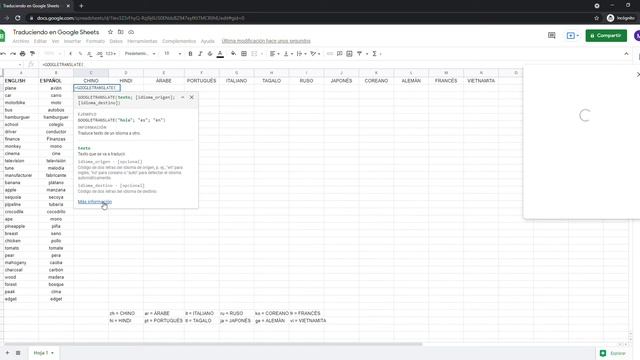The height and width of the screenshot is (360, 640).
Task: Insert a chart via toolbar icon
Action: tap(349, 54)
